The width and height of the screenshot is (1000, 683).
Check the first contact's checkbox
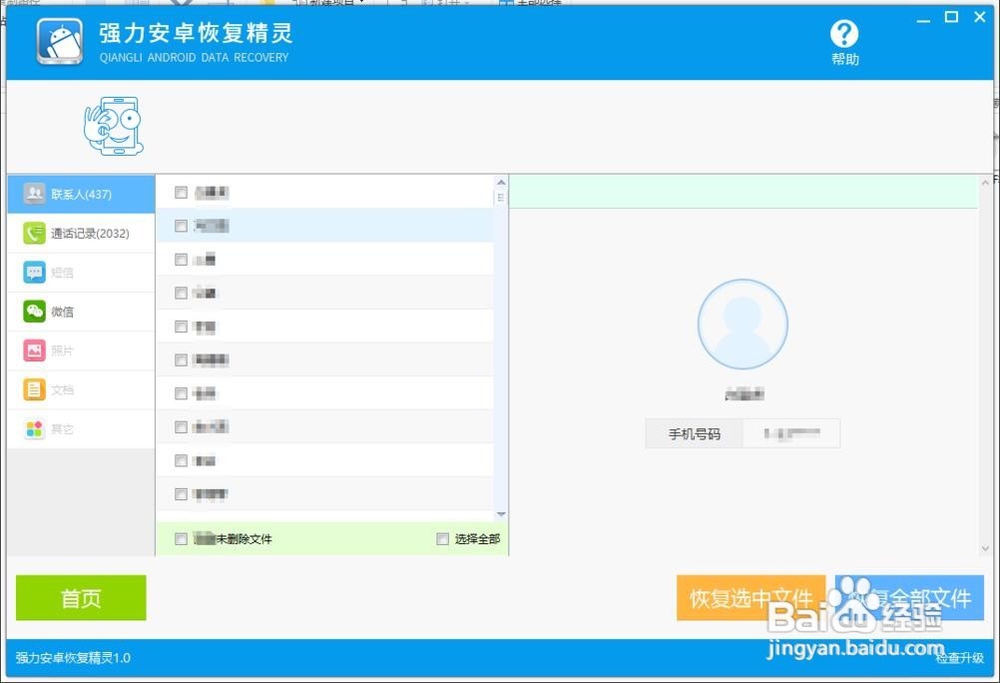[181, 192]
